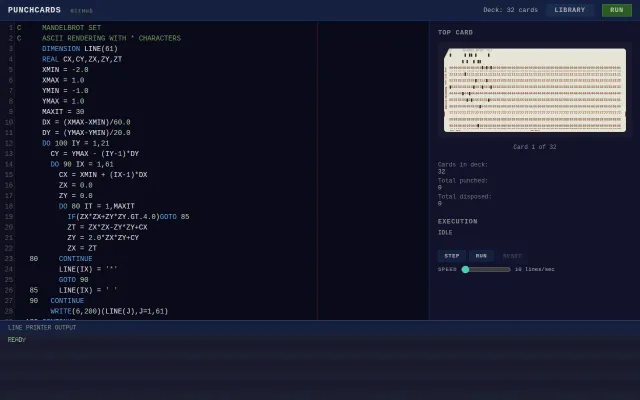The image size is (640, 400).
Task: Click code line 'DO 80 IT = 1,MAXIT'
Action: (97, 207)
